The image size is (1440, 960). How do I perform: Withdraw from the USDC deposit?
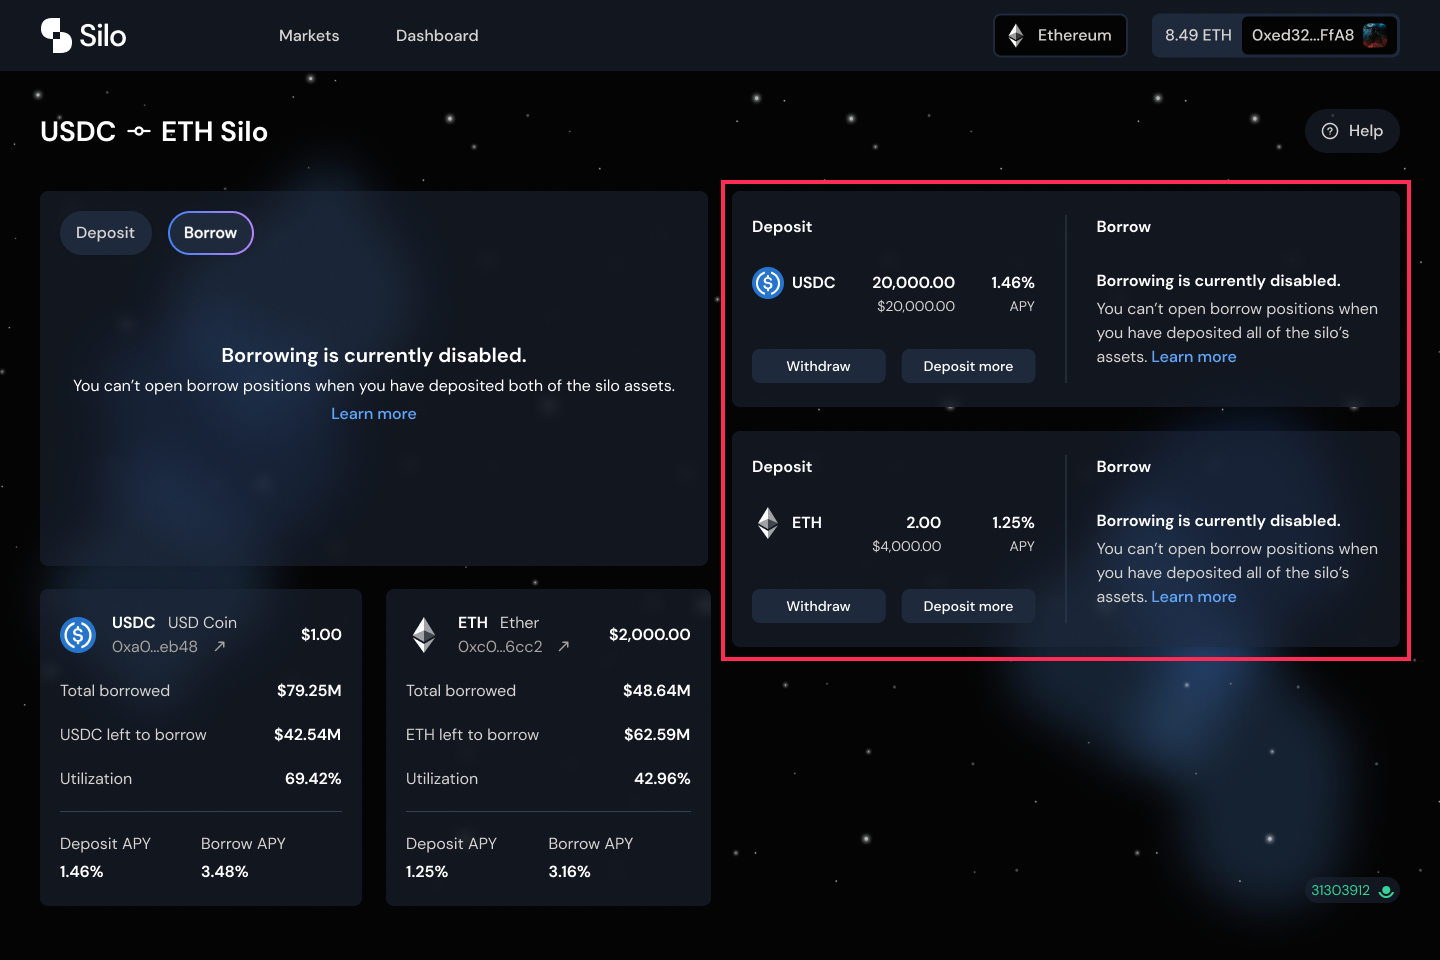click(x=818, y=366)
